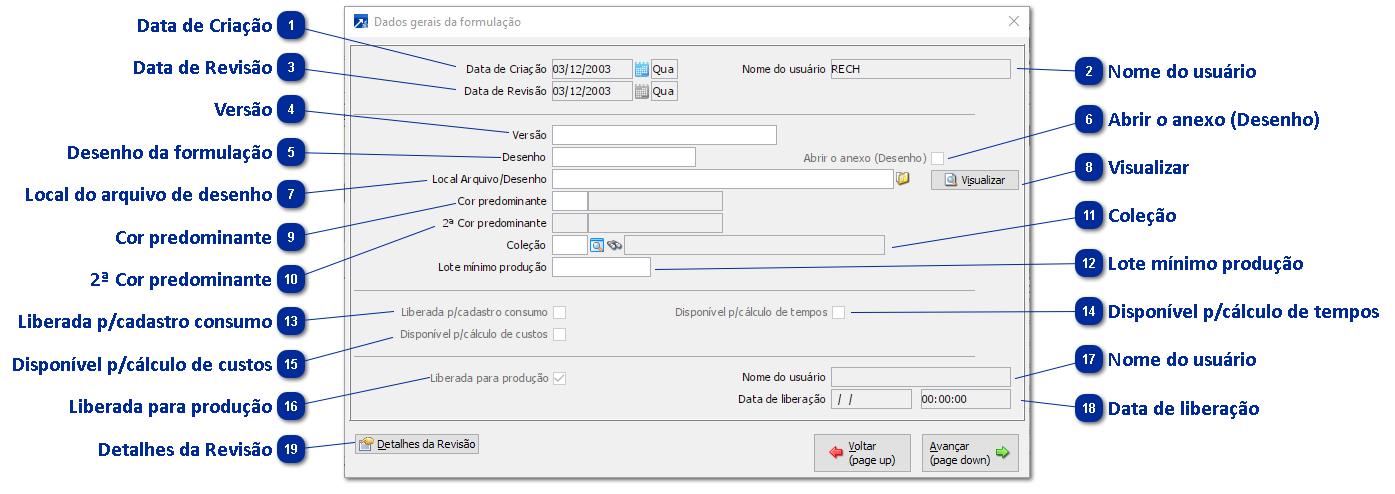Select the Cor predominante code box
Image resolution: width=1395 pixels, height=494 pixels.
click(570, 201)
